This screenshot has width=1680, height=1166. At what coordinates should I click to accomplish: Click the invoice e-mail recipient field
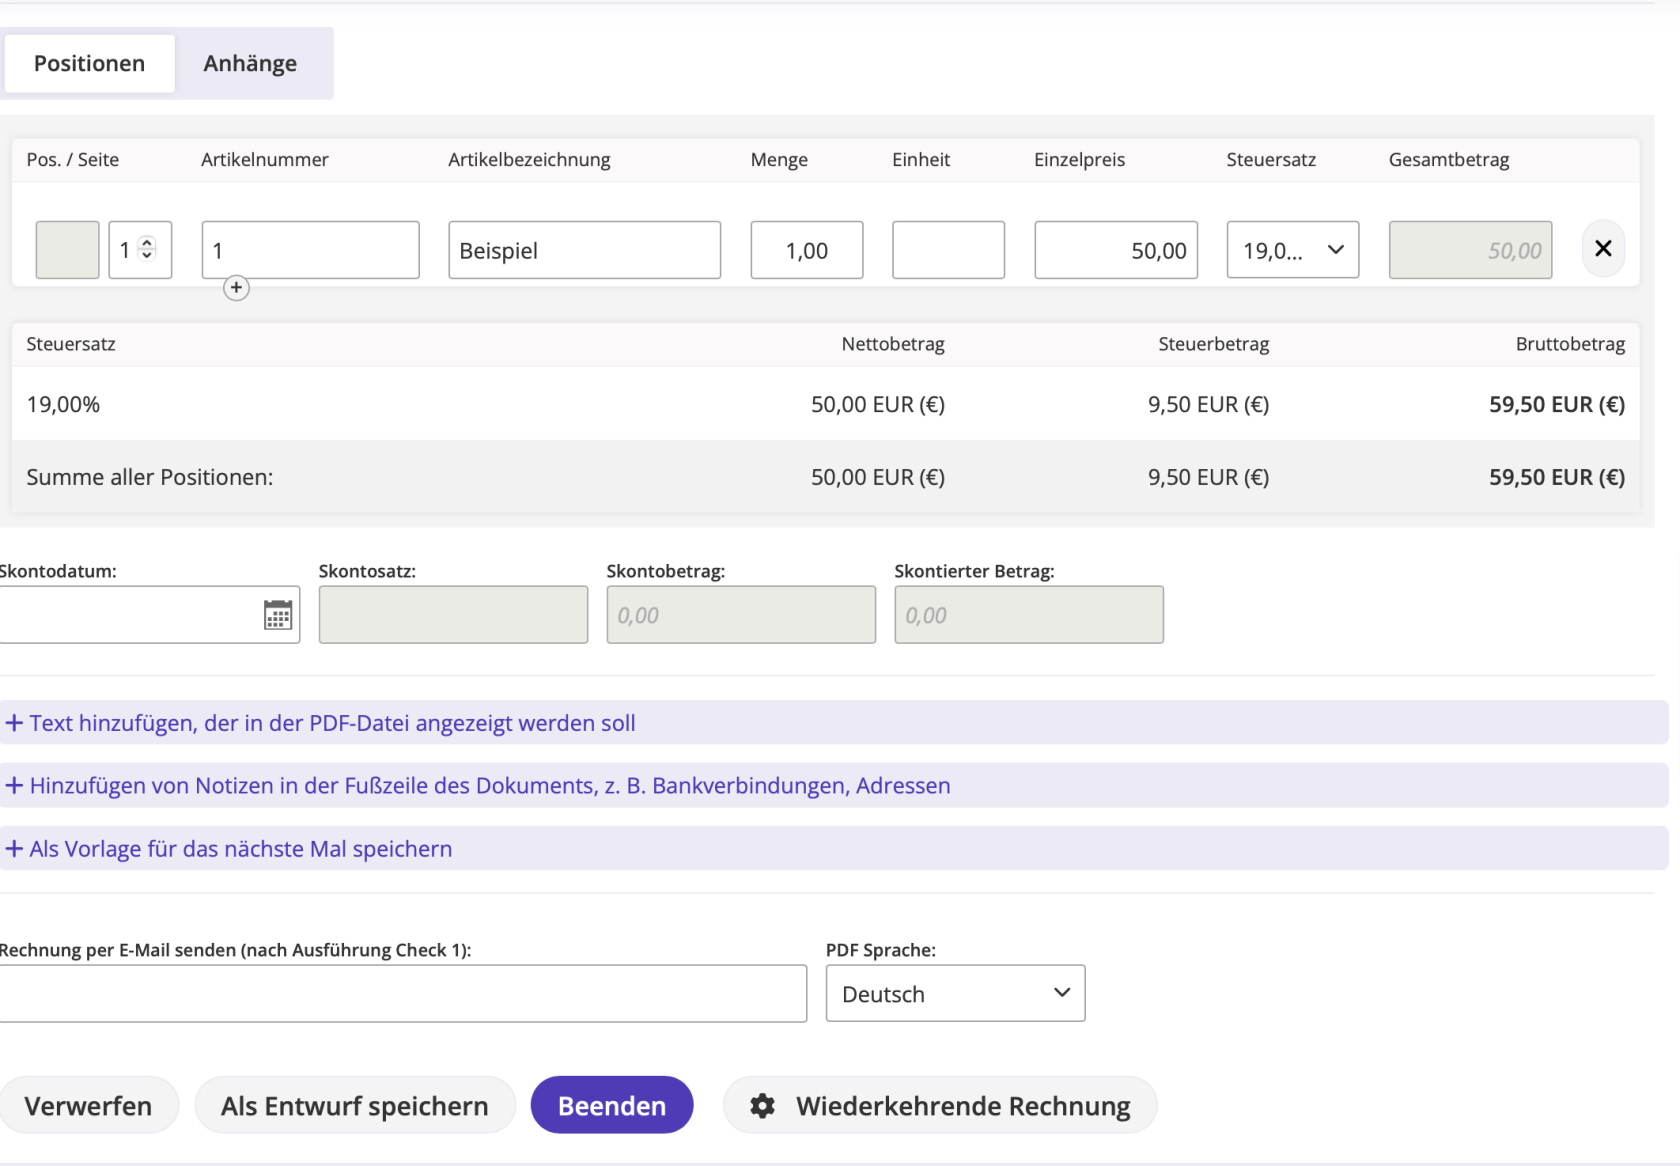coord(402,994)
